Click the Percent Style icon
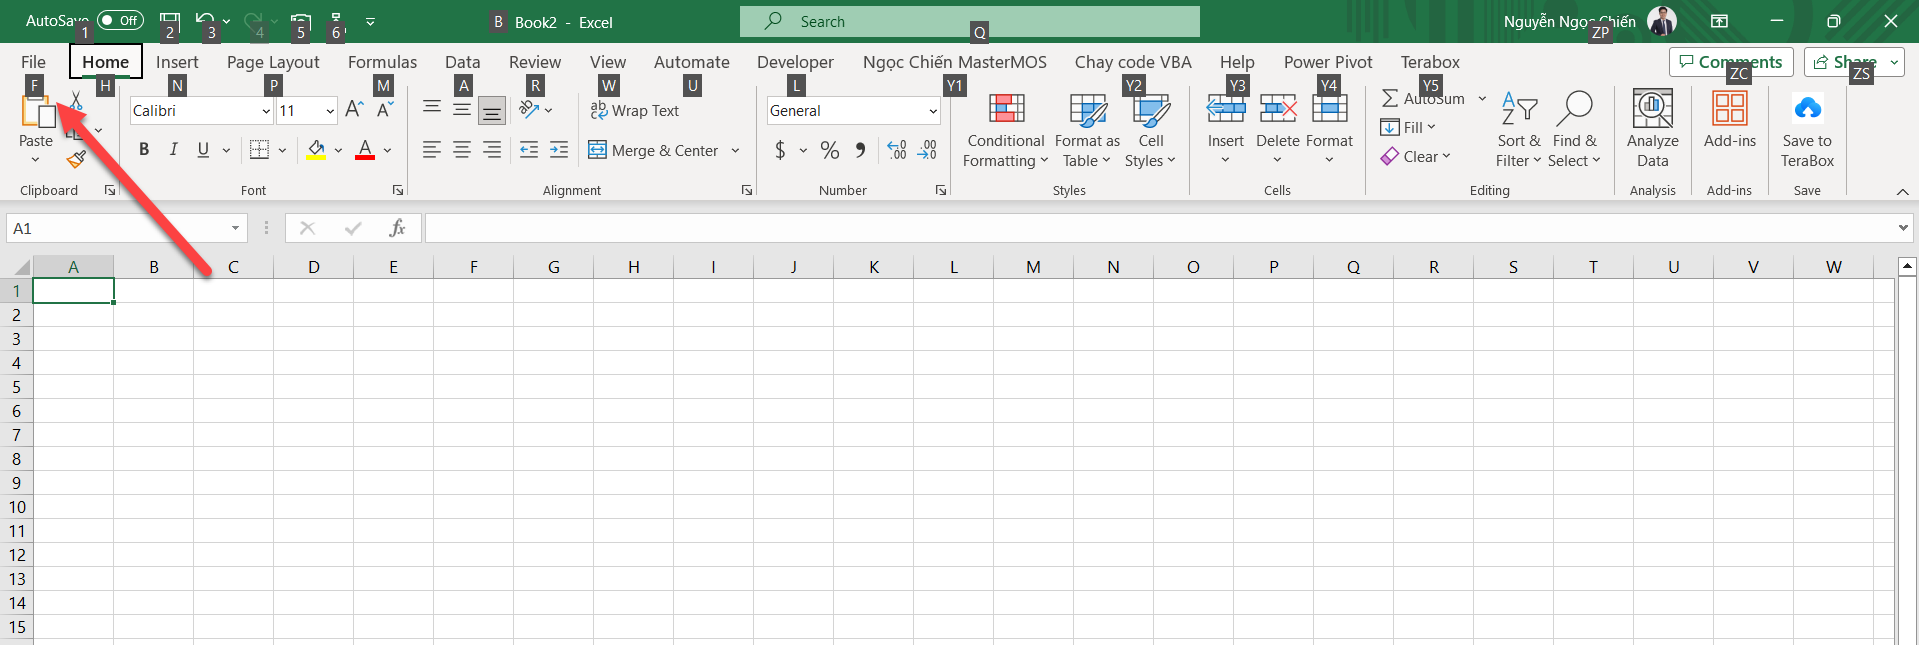1919x645 pixels. tap(830, 150)
